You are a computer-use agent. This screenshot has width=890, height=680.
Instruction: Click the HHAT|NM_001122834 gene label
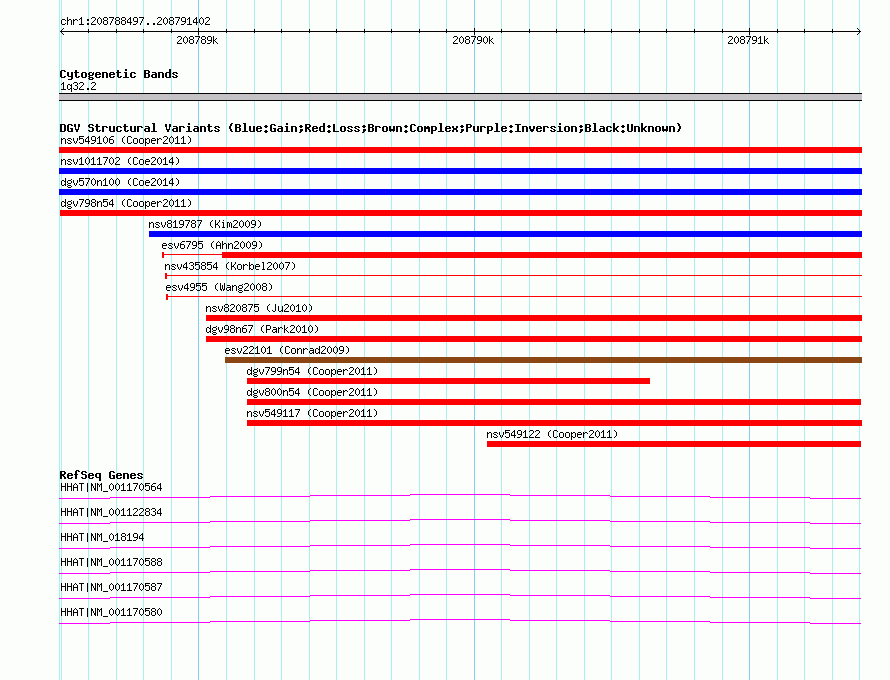(111, 513)
